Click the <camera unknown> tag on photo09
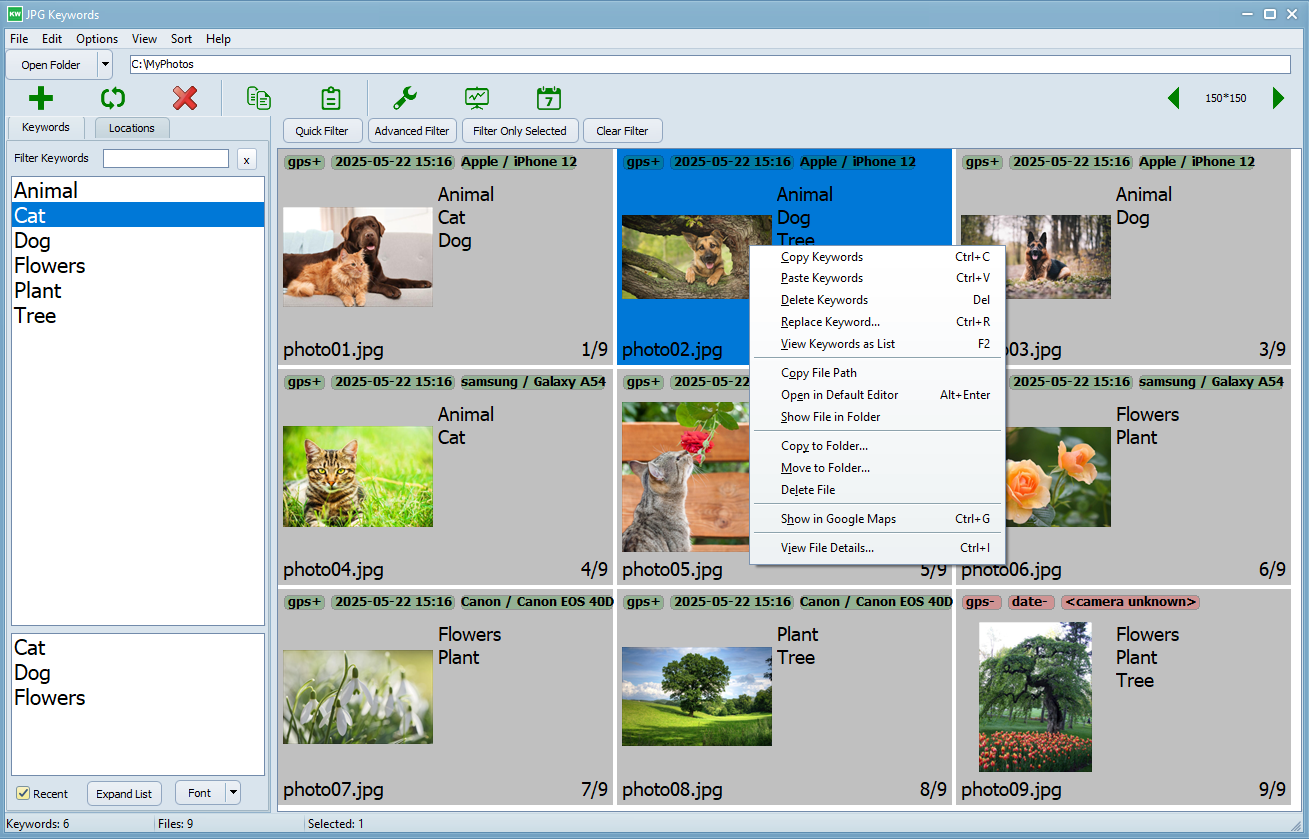1309x839 pixels. click(1130, 602)
